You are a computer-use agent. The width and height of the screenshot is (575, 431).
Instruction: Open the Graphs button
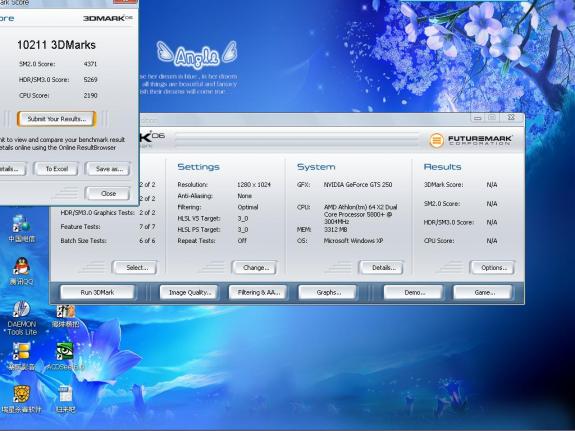pos(327,292)
